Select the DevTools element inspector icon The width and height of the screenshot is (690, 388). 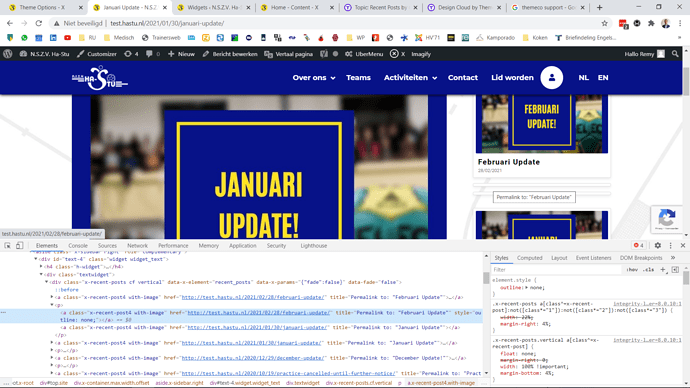7,245
